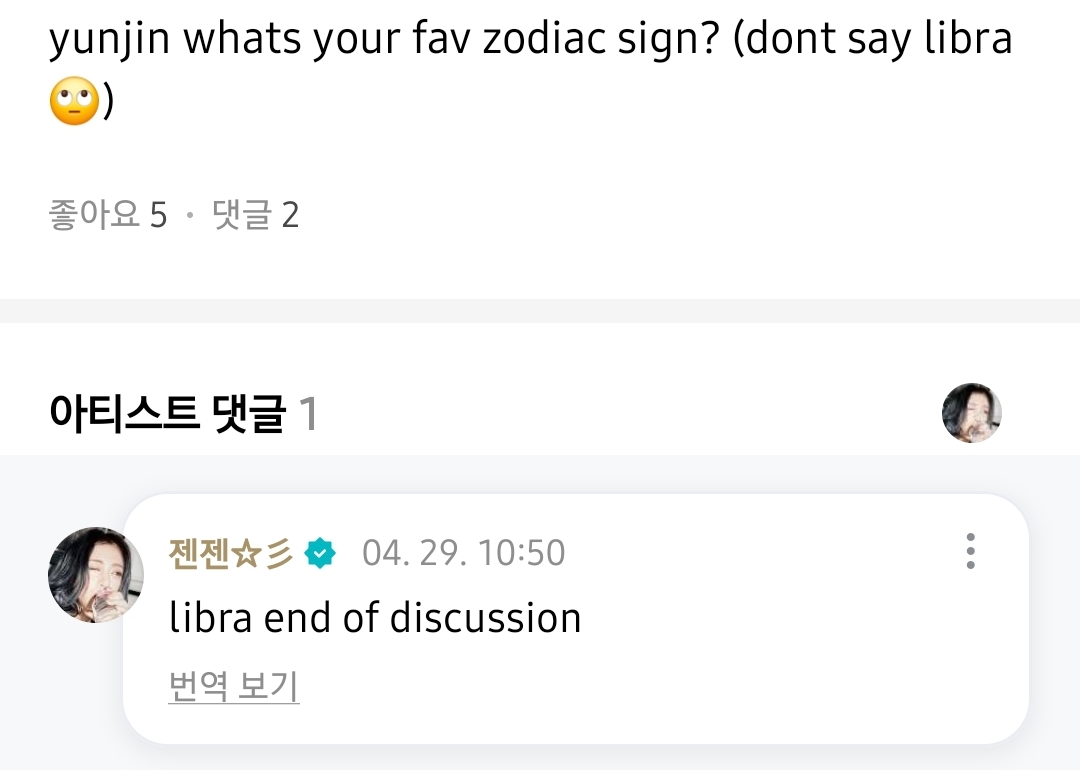Click the artist name 젠젠
This screenshot has width=1080, height=770.
(x=200, y=553)
